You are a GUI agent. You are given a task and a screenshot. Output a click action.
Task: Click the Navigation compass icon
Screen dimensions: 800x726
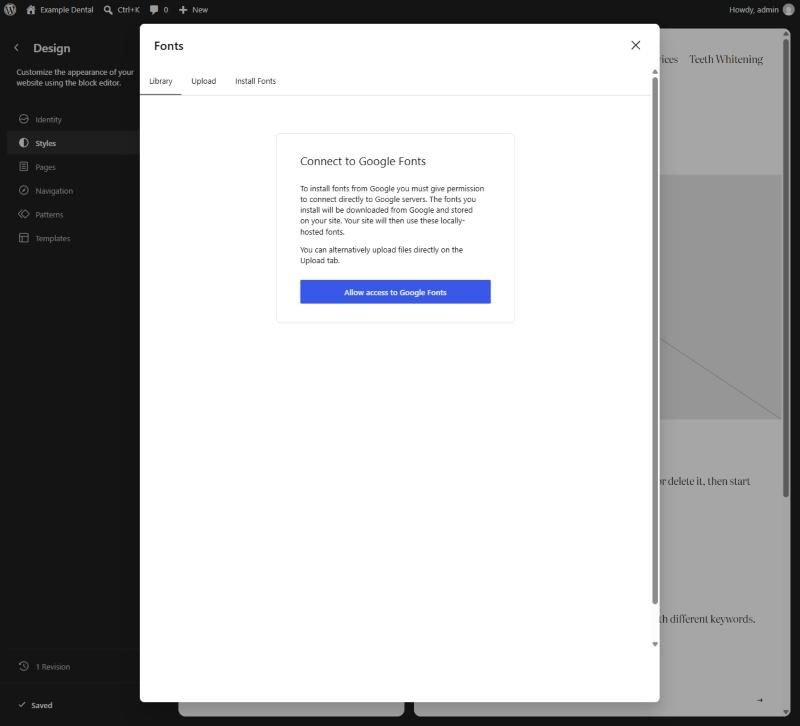(x=23, y=190)
